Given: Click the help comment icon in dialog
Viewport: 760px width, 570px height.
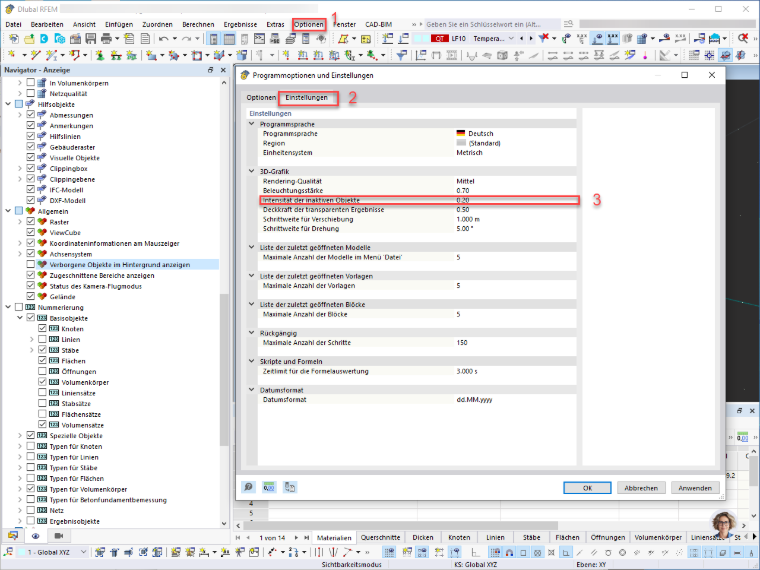Looking at the screenshot, I should 248,487.
